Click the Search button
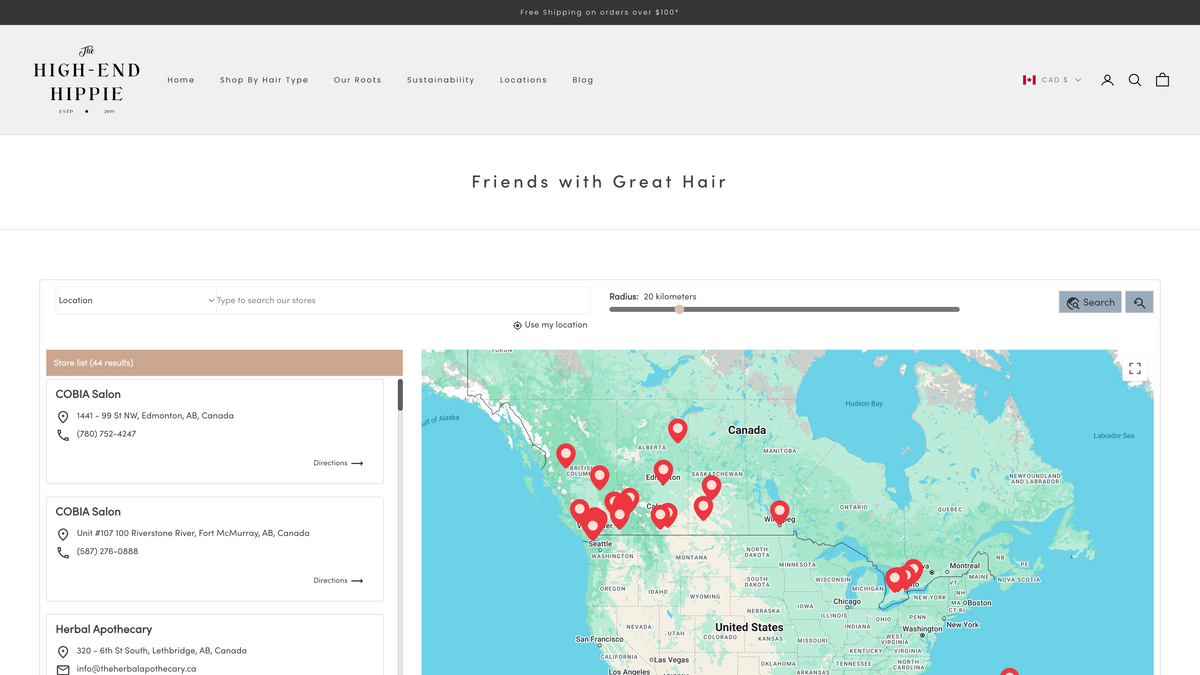 pyautogui.click(x=1090, y=302)
